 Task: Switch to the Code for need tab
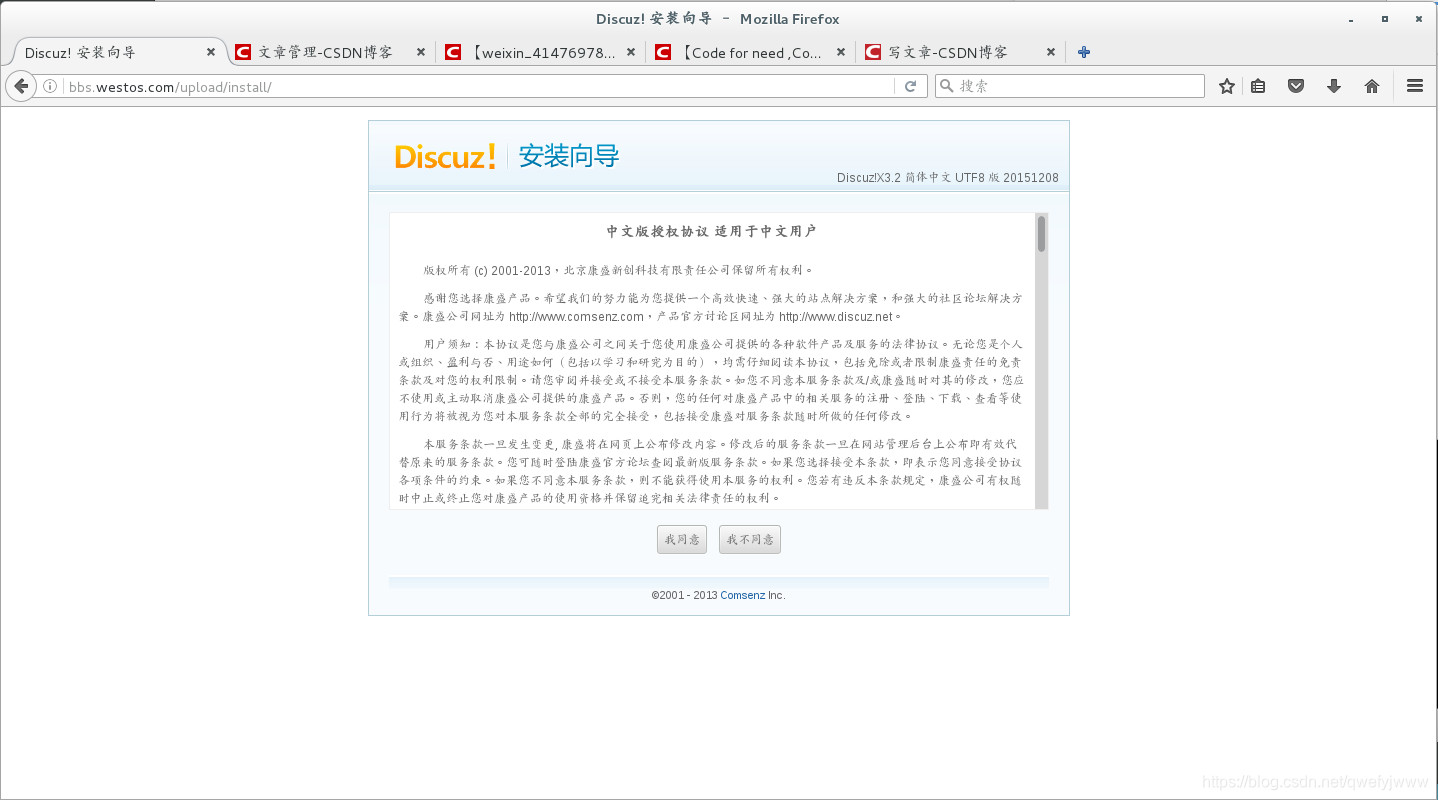click(x=750, y=52)
